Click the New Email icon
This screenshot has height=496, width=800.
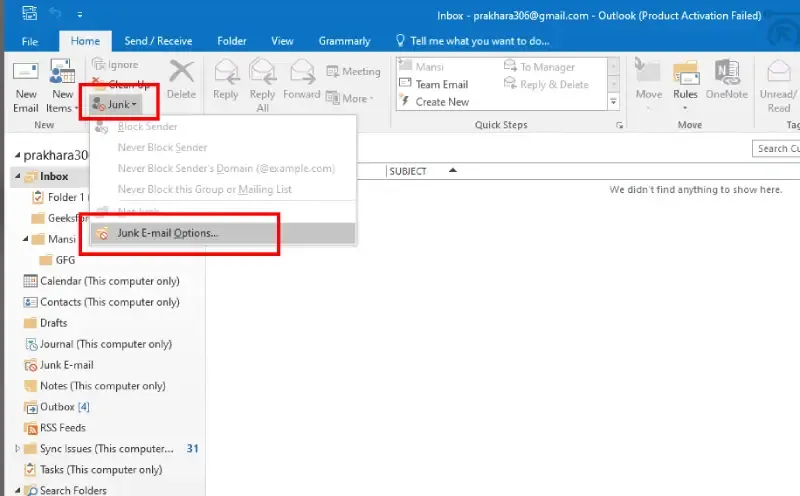coord(26,72)
